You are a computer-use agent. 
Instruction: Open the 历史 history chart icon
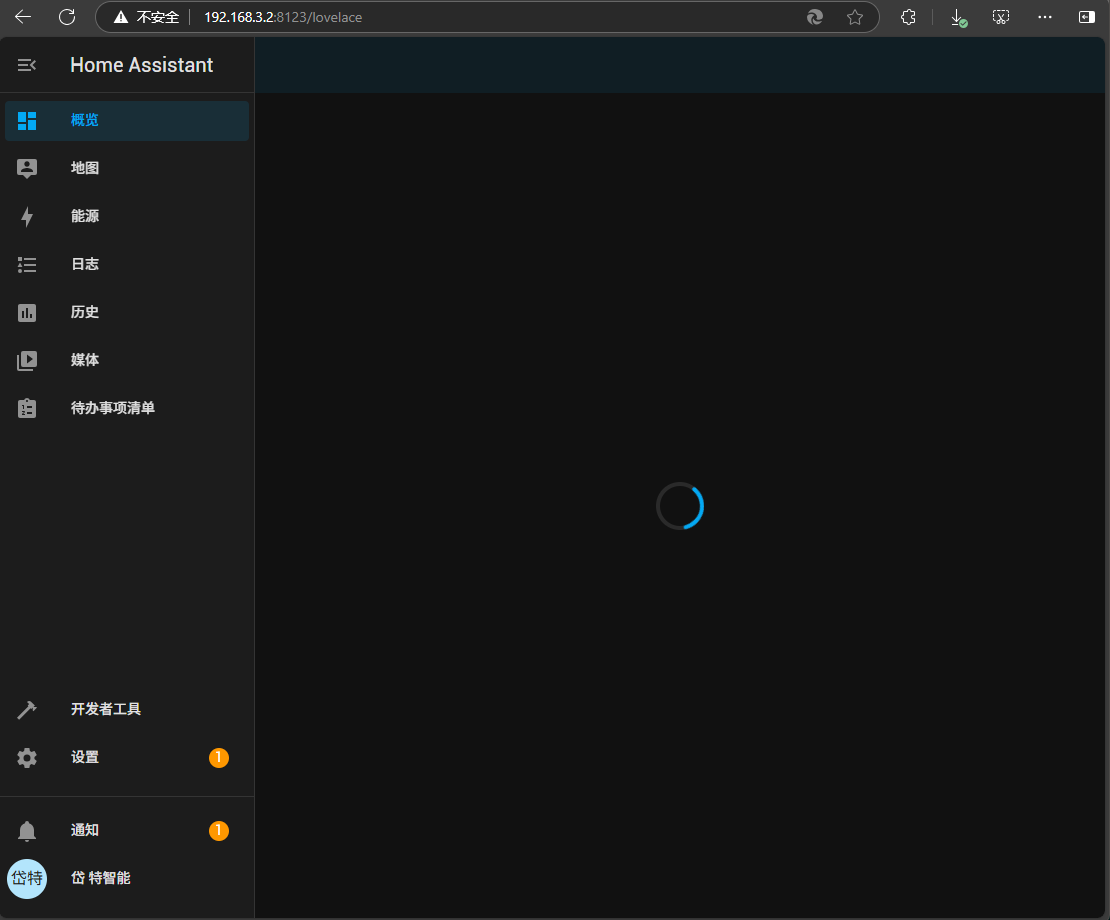coord(27,313)
